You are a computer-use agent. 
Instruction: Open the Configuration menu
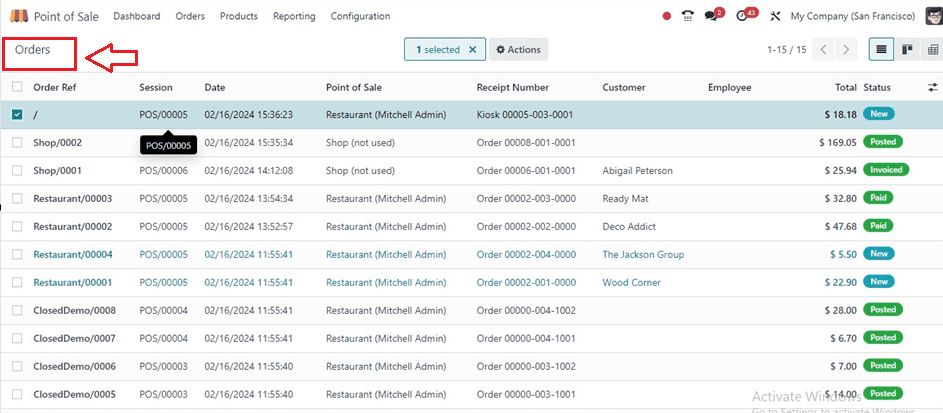point(360,16)
